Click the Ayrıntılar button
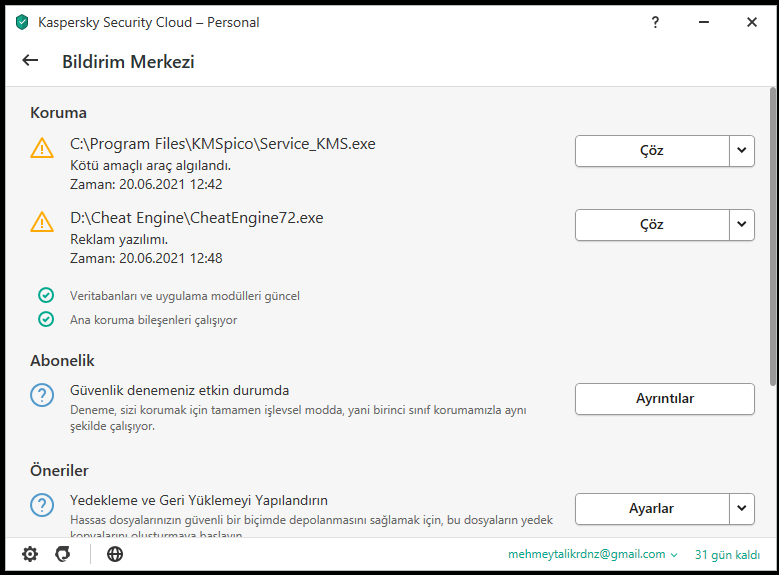779x575 pixels. (x=664, y=398)
